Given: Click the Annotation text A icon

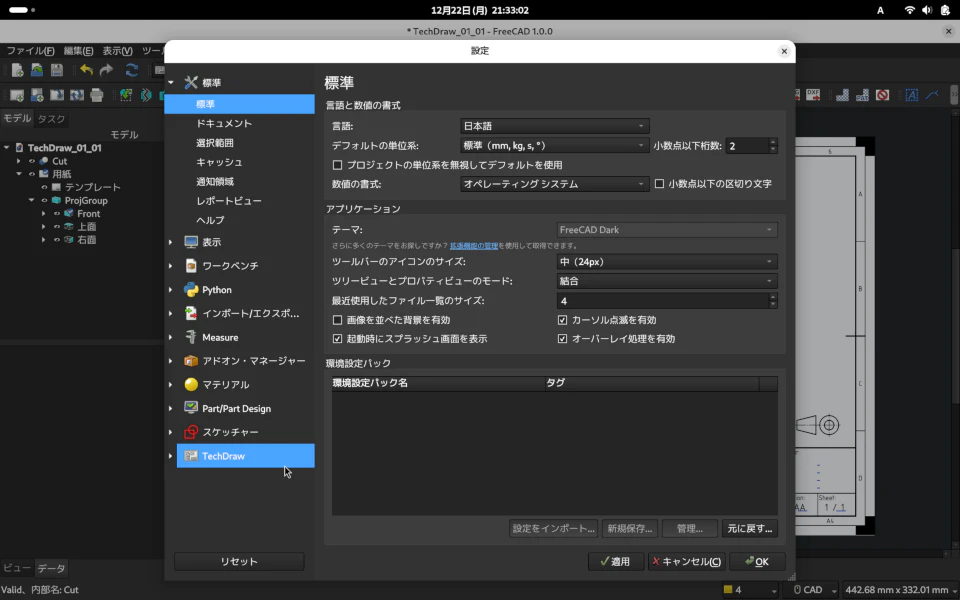Looking at the screenshot, I should (x=912, y=95).
